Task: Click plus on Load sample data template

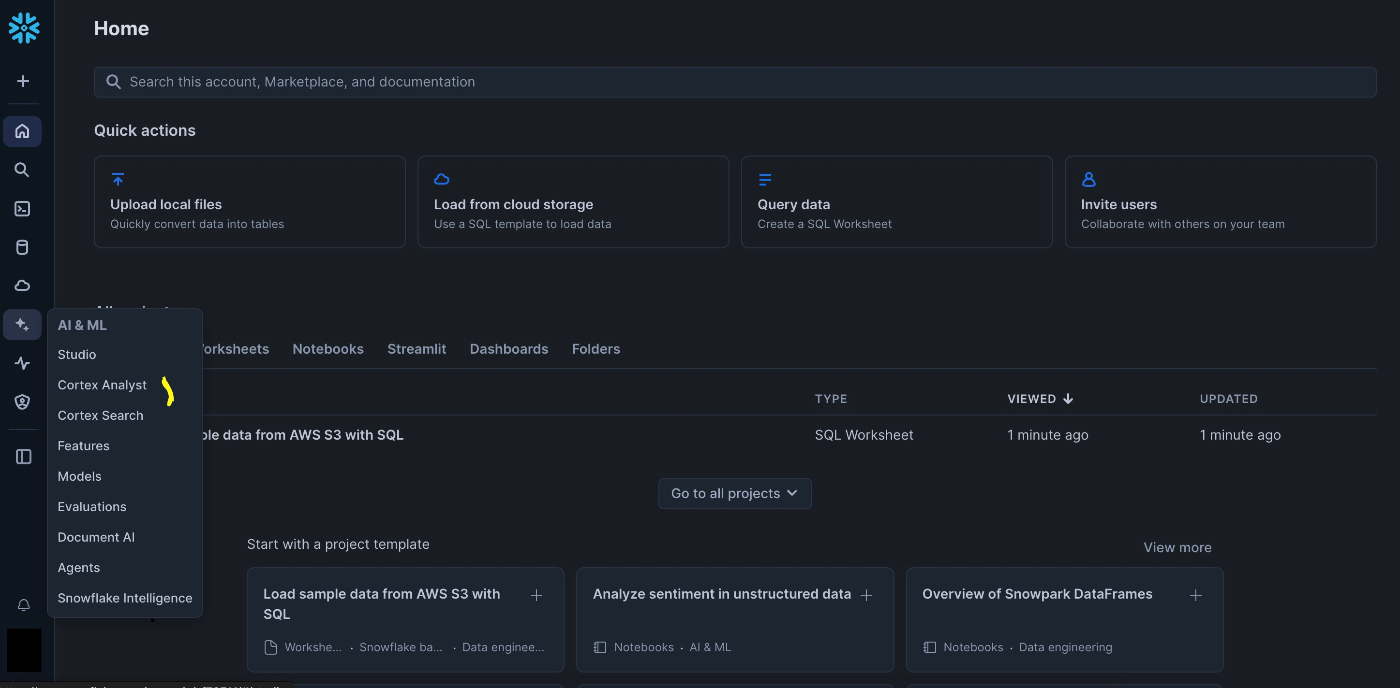Action: coord(537,596)
